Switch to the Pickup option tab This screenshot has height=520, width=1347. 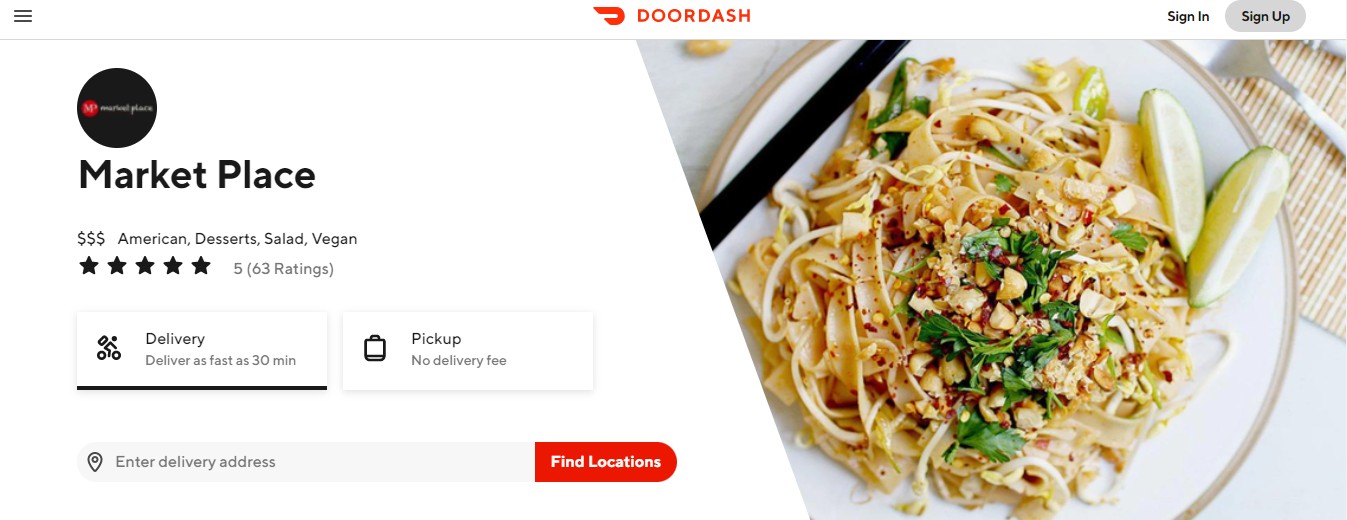point(468,350)
